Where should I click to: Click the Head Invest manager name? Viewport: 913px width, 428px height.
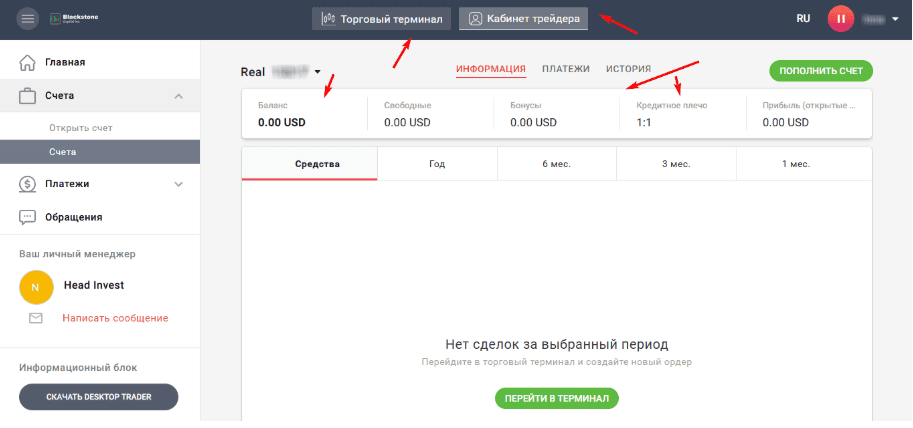[94, 285]
